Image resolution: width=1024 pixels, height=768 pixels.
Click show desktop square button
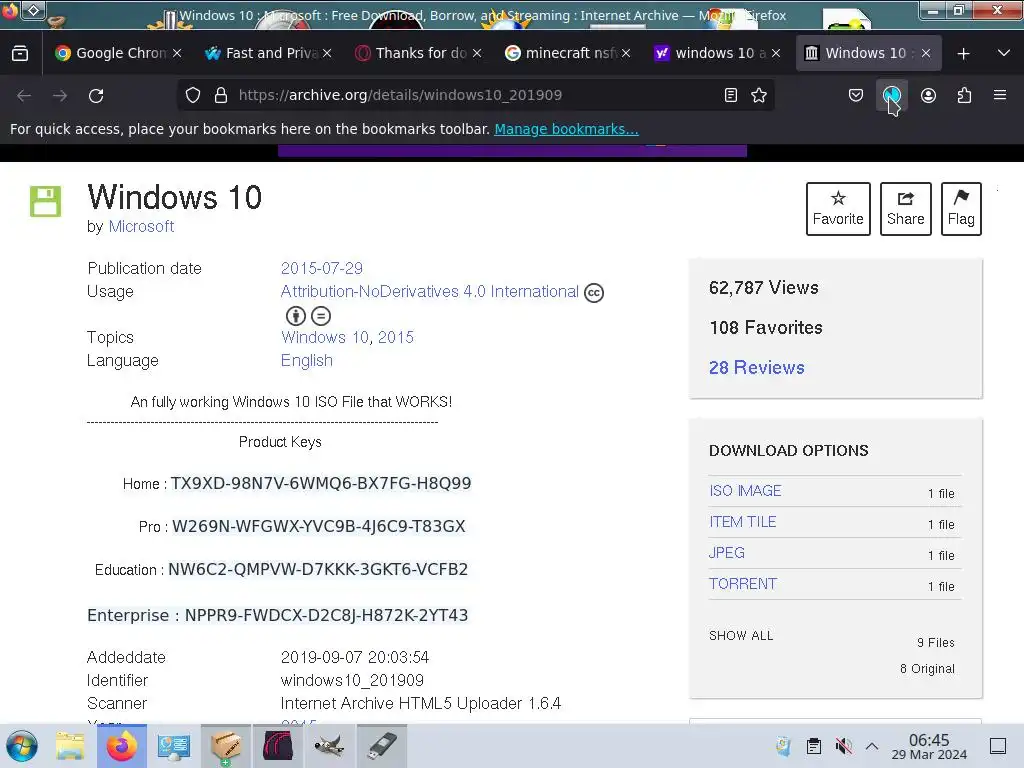point(998,746)
